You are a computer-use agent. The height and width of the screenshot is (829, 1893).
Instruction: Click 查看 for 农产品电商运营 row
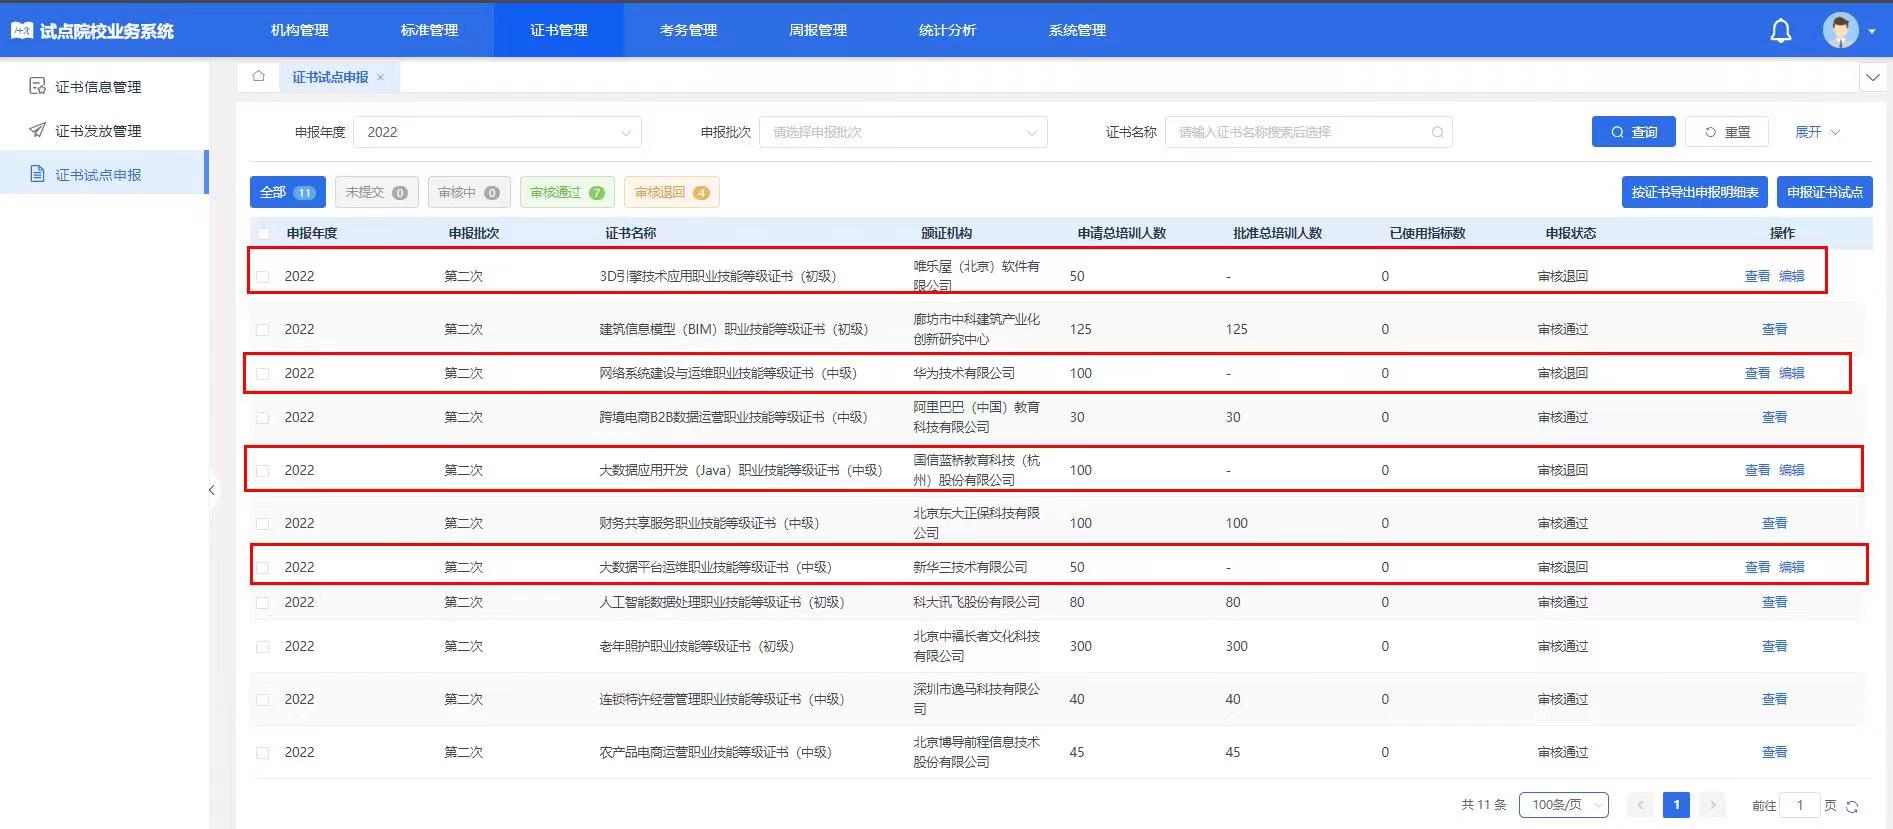tap(1774, 752)
